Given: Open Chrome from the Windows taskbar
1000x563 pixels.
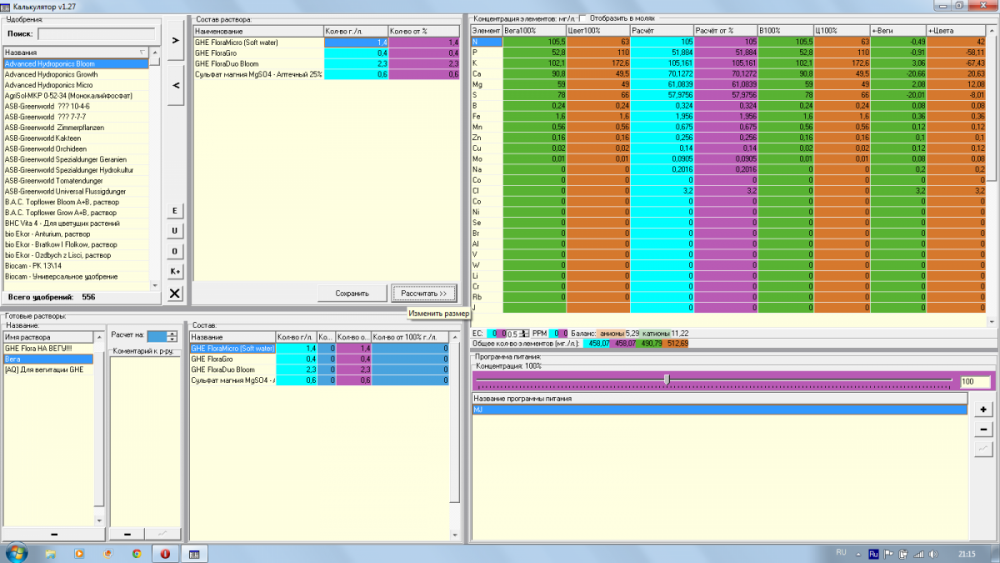Looking at the screenshot, I should coord(136,553).
